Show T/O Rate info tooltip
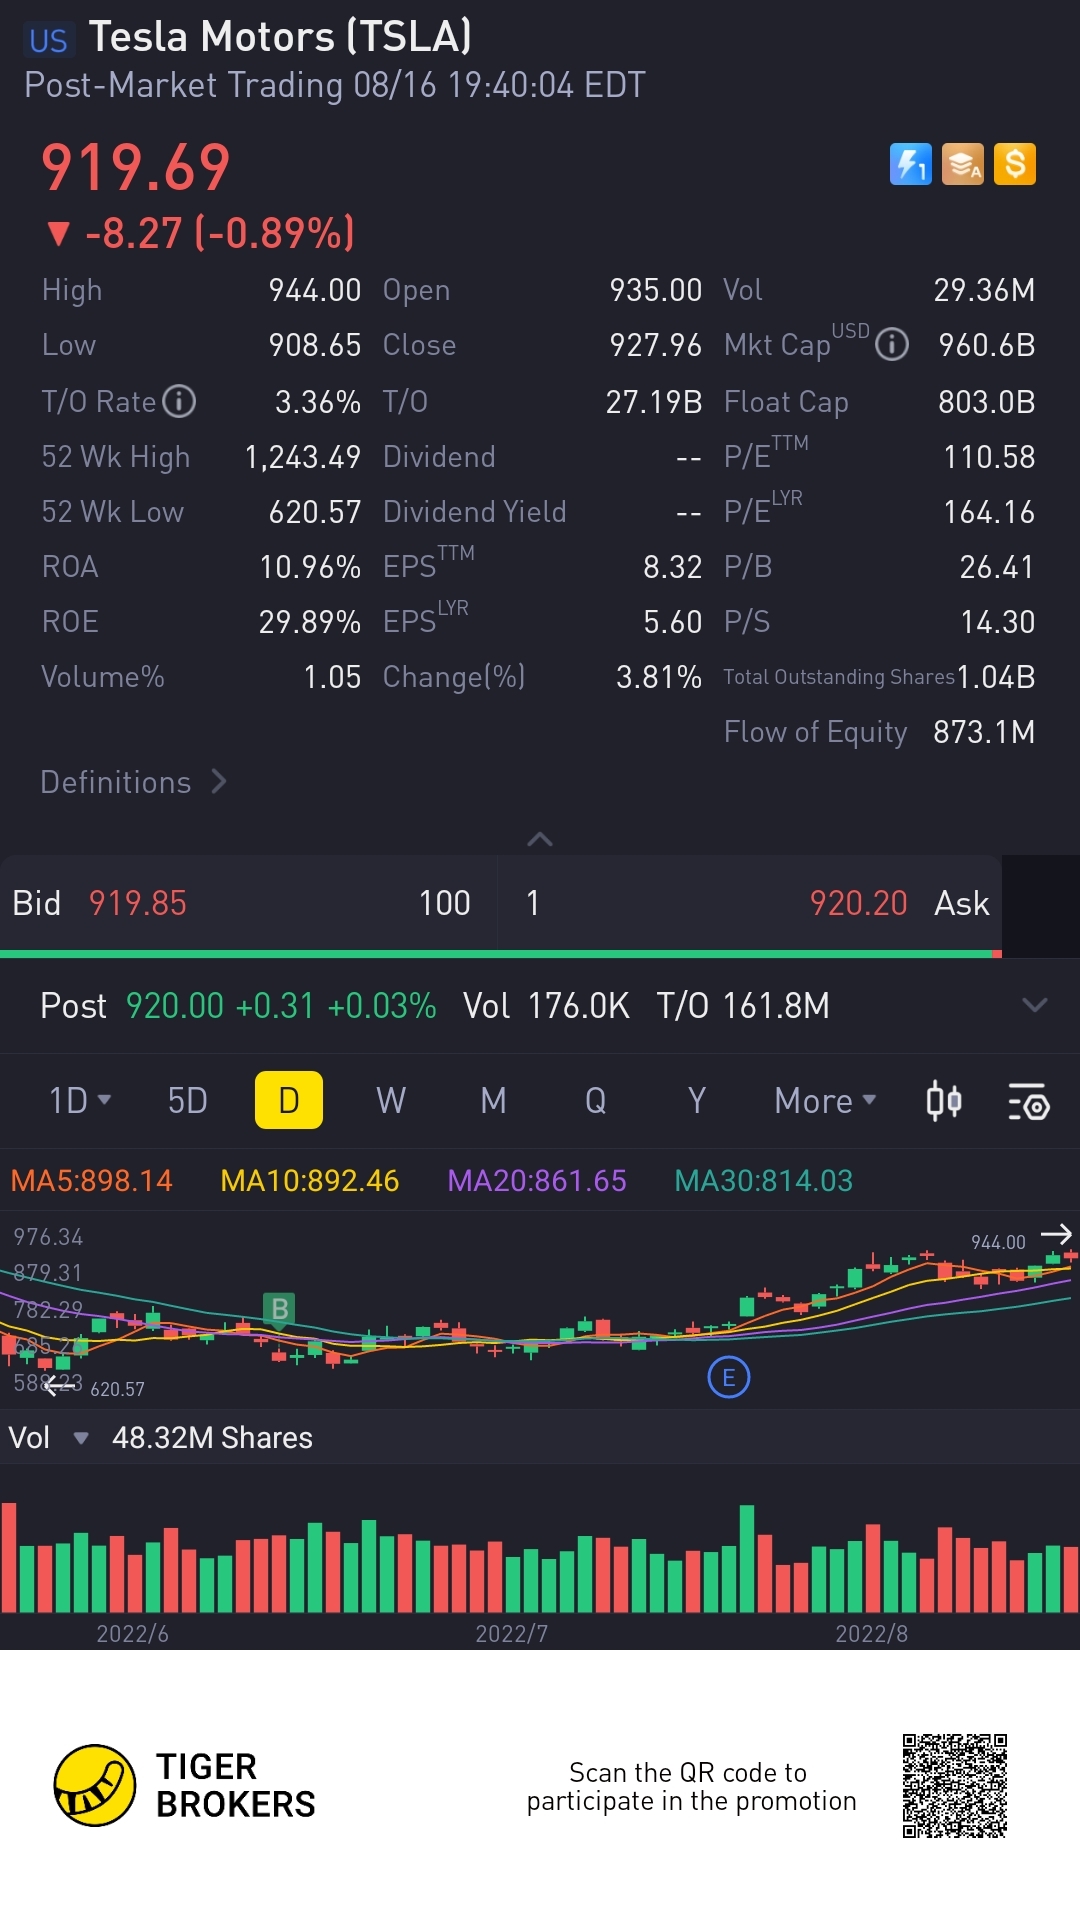 point(179,401)
